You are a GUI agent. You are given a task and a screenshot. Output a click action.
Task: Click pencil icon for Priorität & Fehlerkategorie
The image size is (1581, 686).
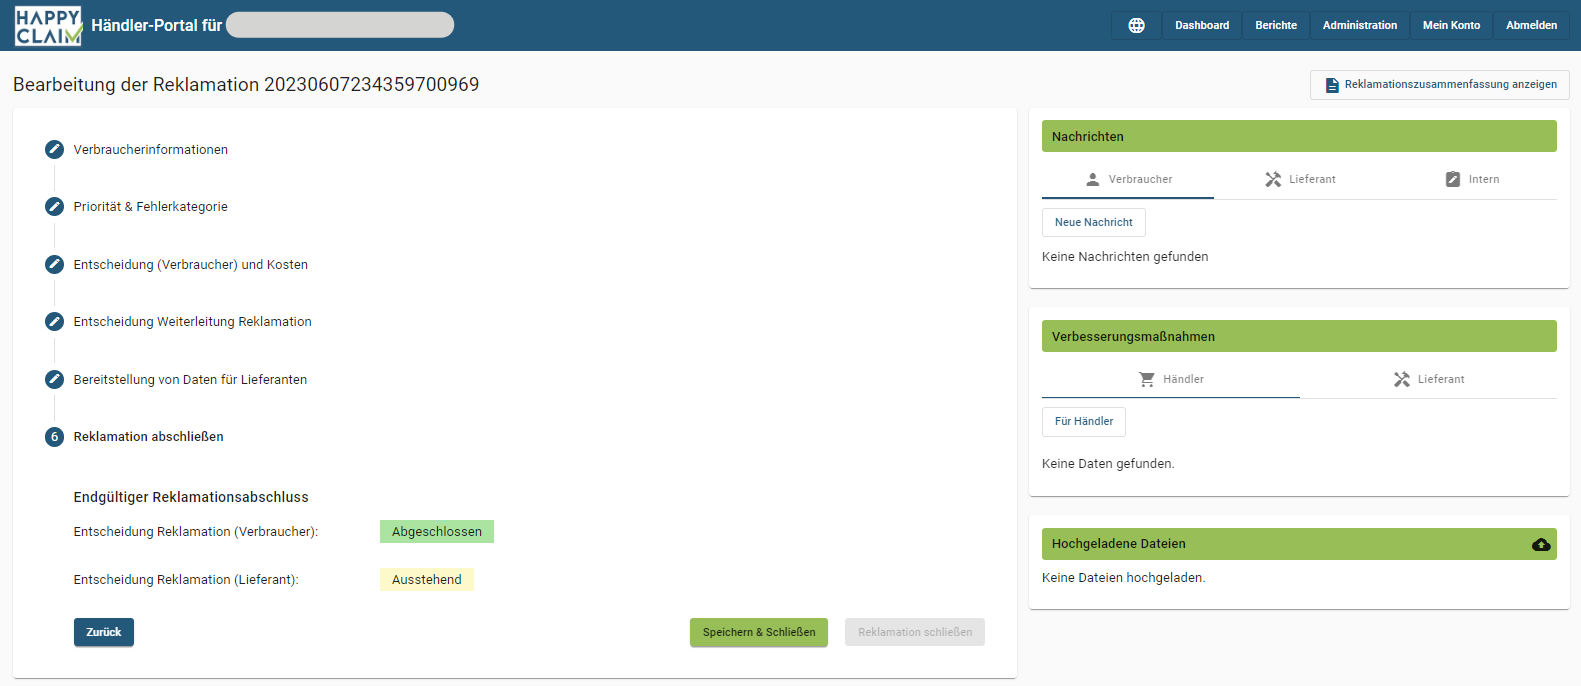tap(55, 207)
